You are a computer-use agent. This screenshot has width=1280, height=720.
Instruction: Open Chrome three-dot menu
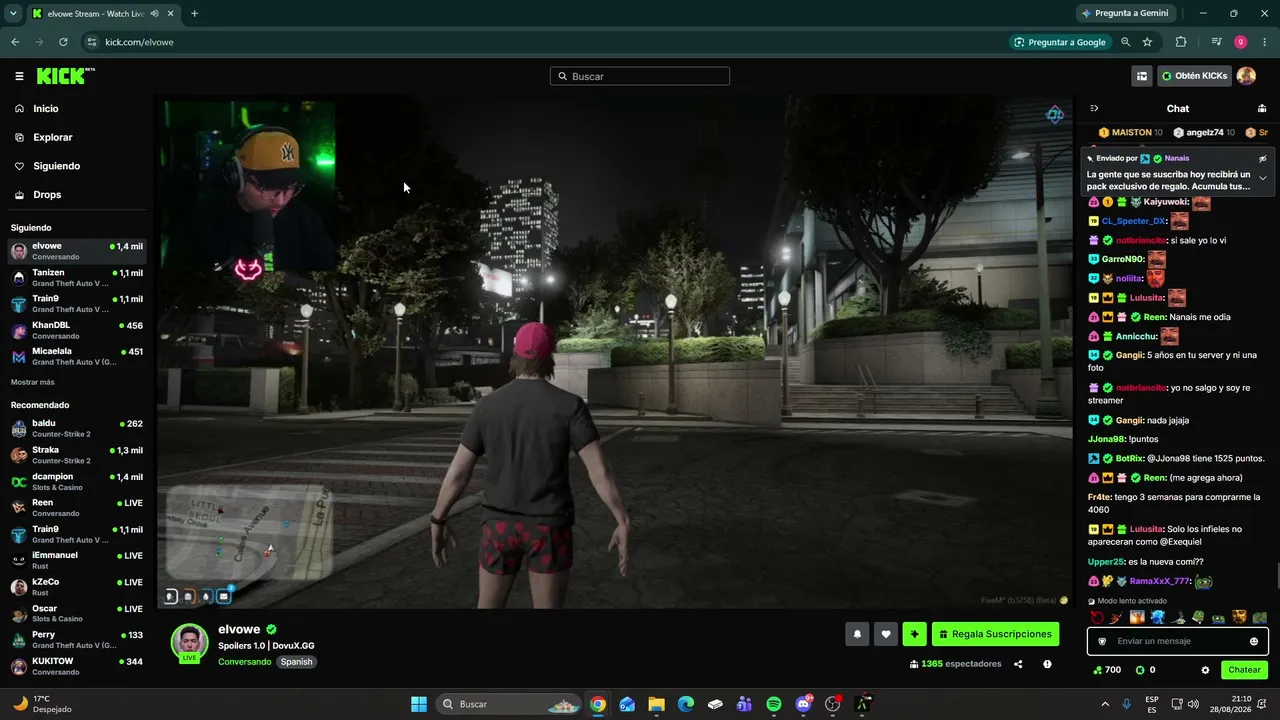pos(1265,42)
